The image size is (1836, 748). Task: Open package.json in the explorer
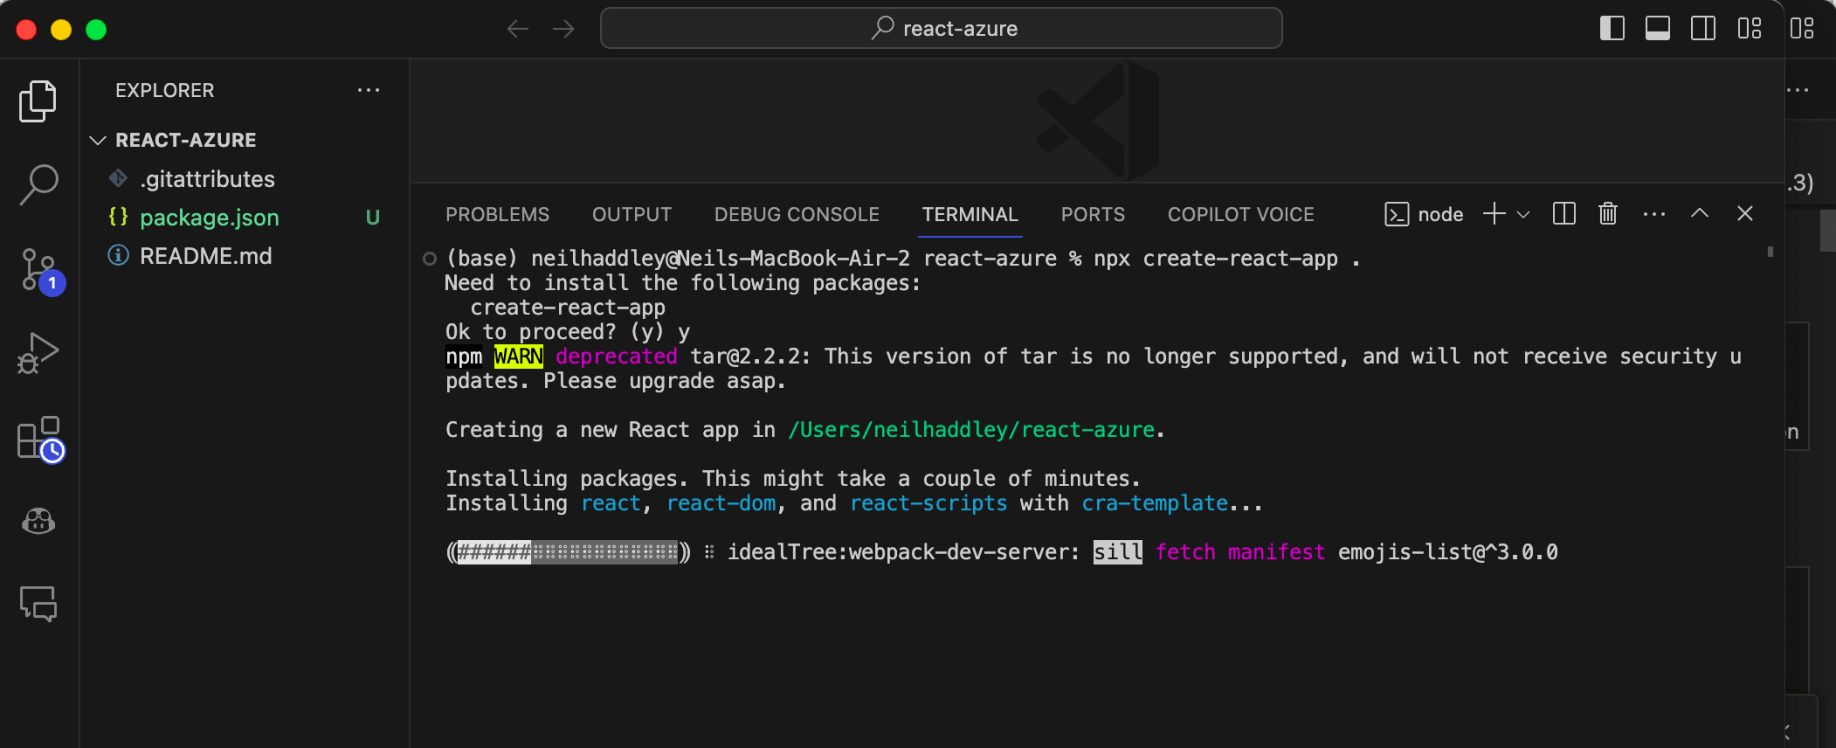[x=209, y=217]
